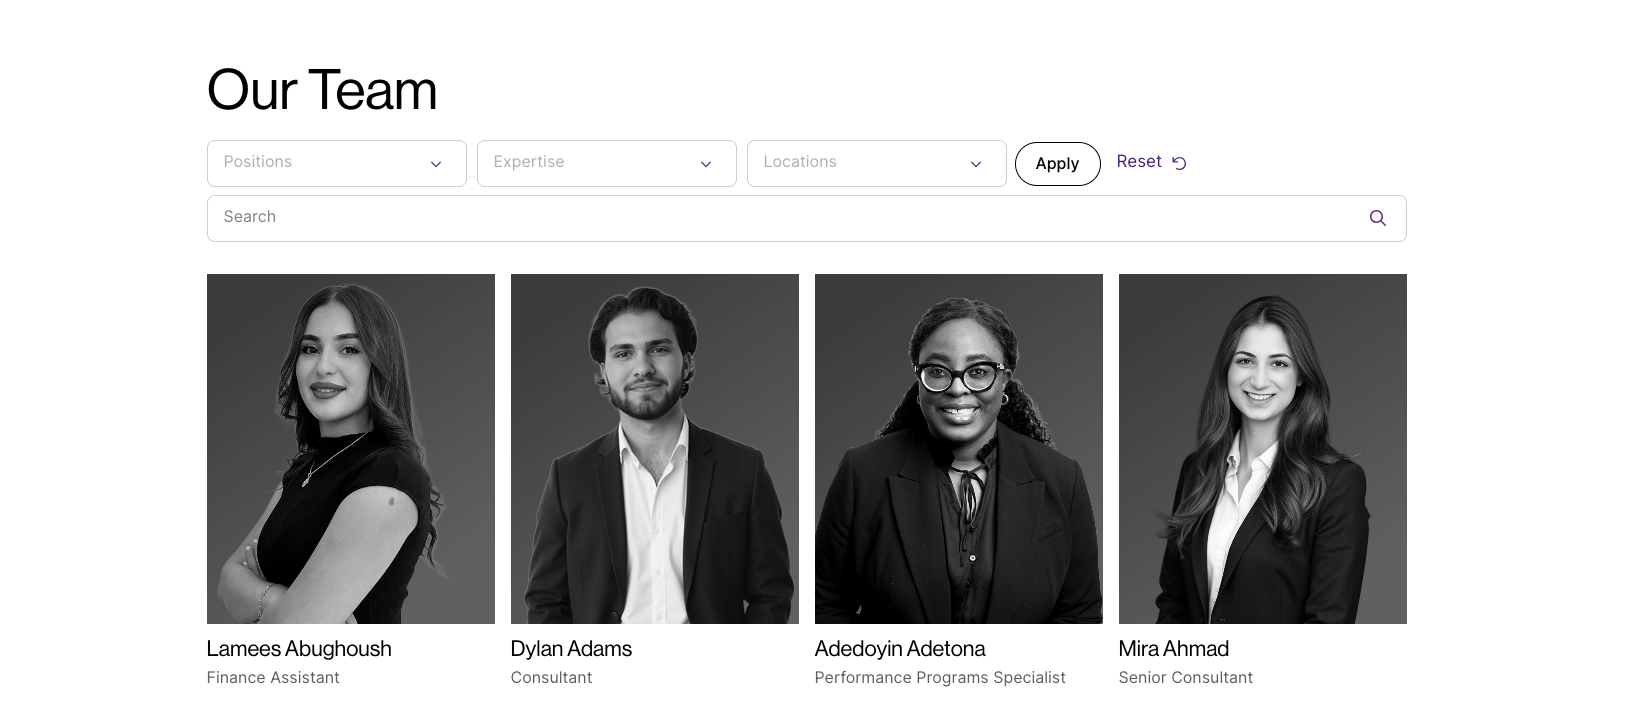Open Mira Ahmad's profile photo
Viewport: 1631px width, 714px height.
tap(1262, 448)
